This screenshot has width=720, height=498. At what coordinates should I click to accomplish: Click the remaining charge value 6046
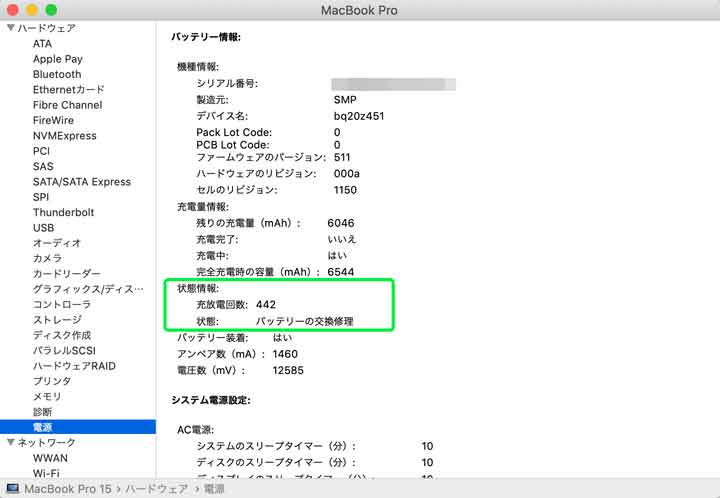tap(341, 223)
